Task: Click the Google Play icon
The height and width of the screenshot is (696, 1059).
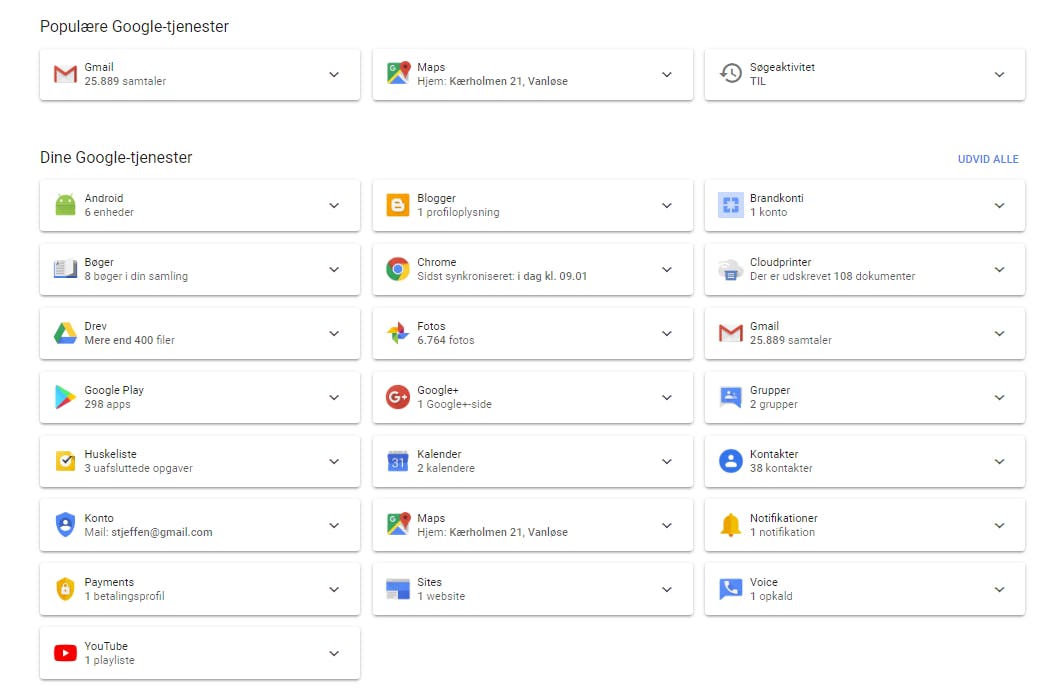Action: pyautogui.click(x=66, y=397)
